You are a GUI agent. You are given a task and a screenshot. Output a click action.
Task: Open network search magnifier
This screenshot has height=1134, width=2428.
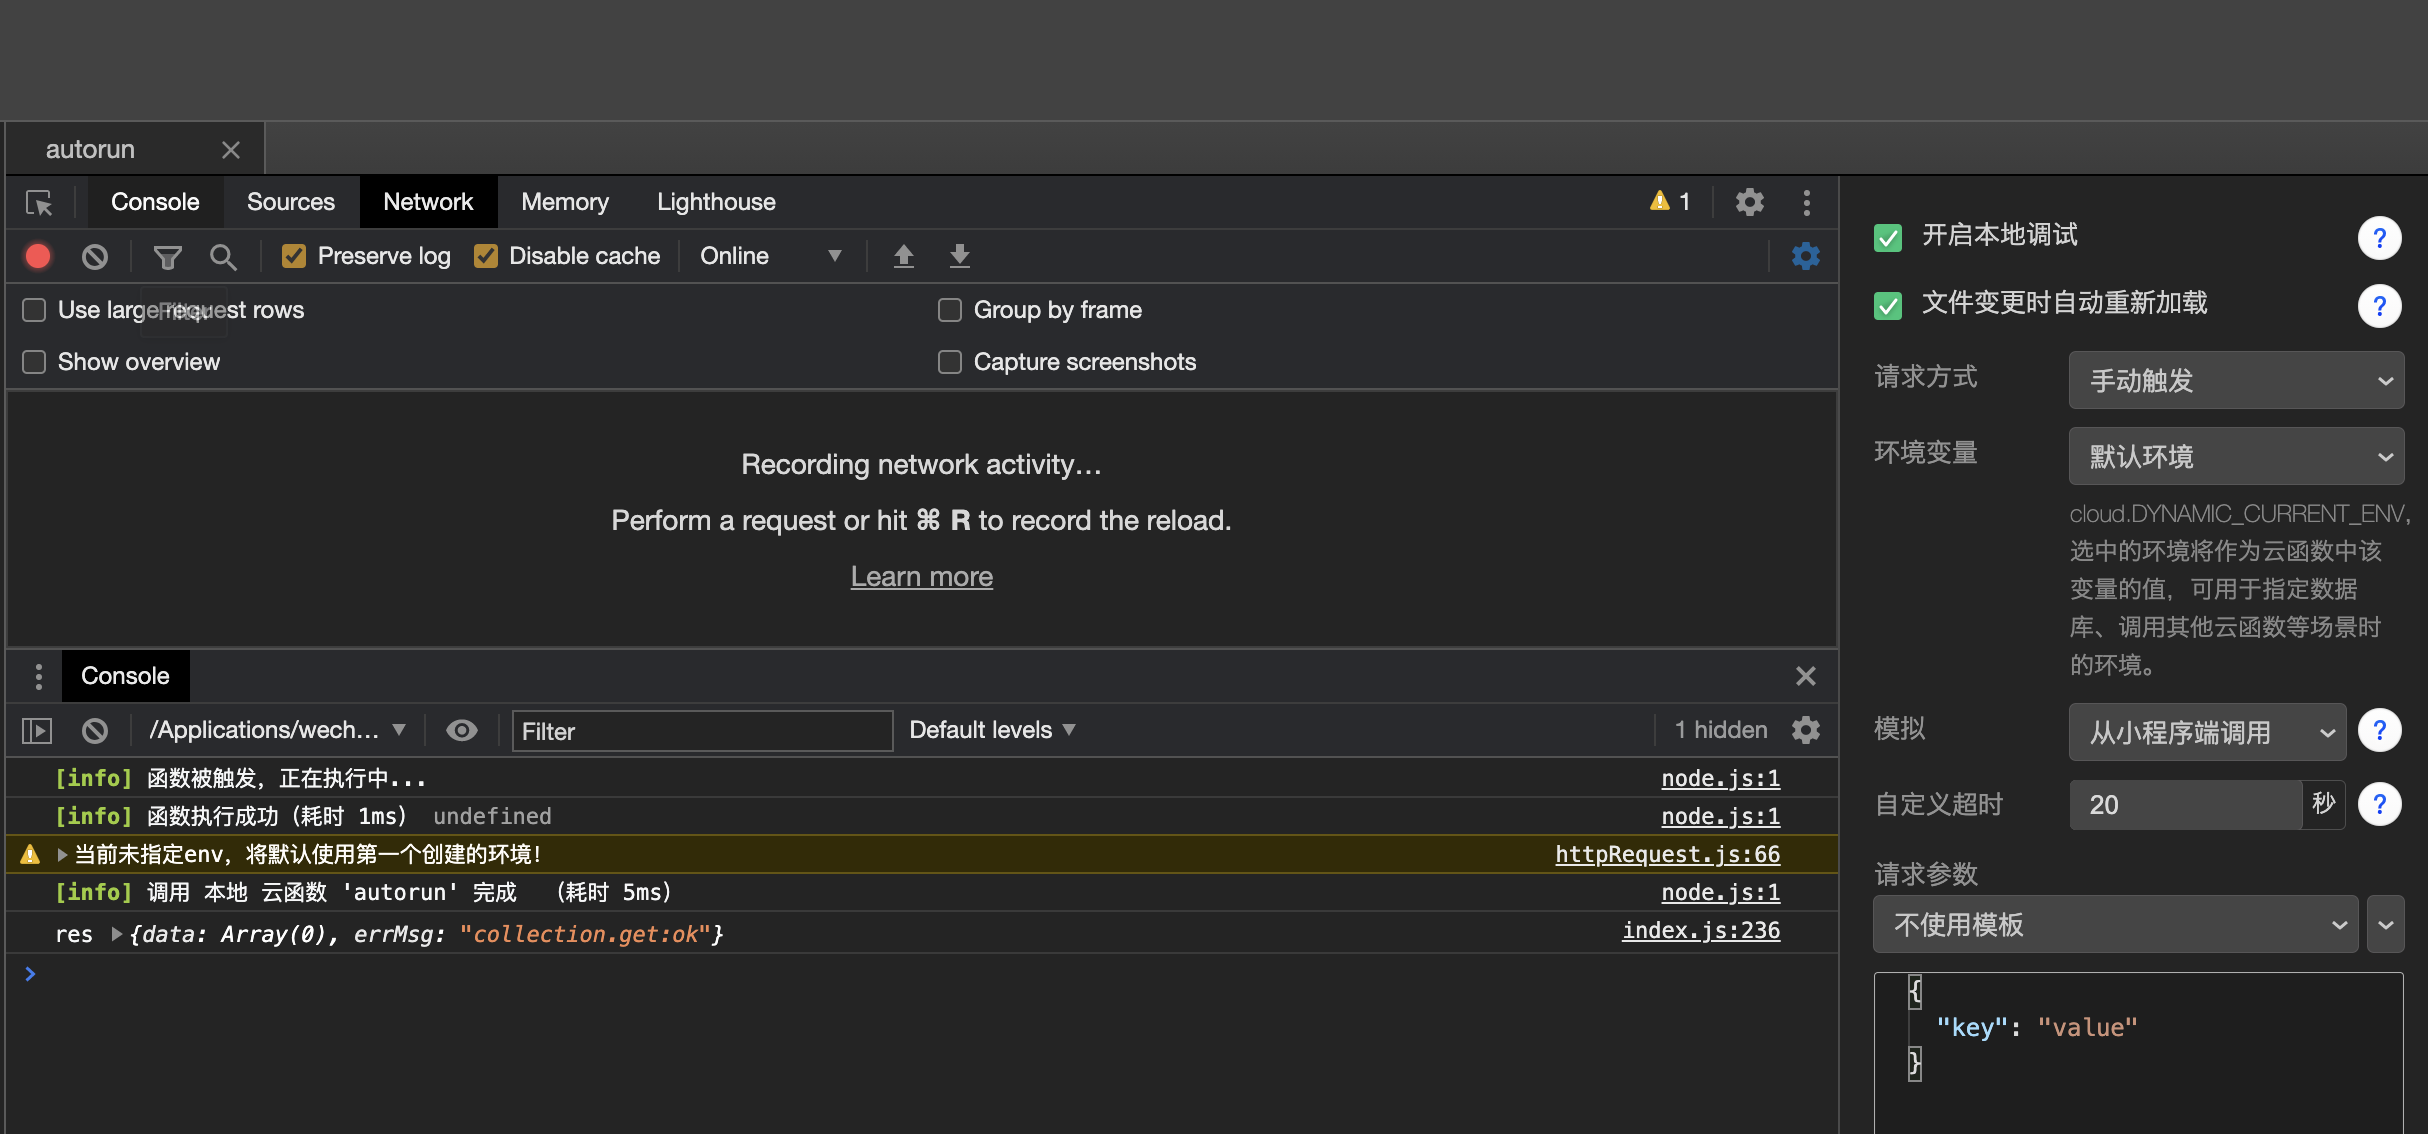tap(223, 257)
